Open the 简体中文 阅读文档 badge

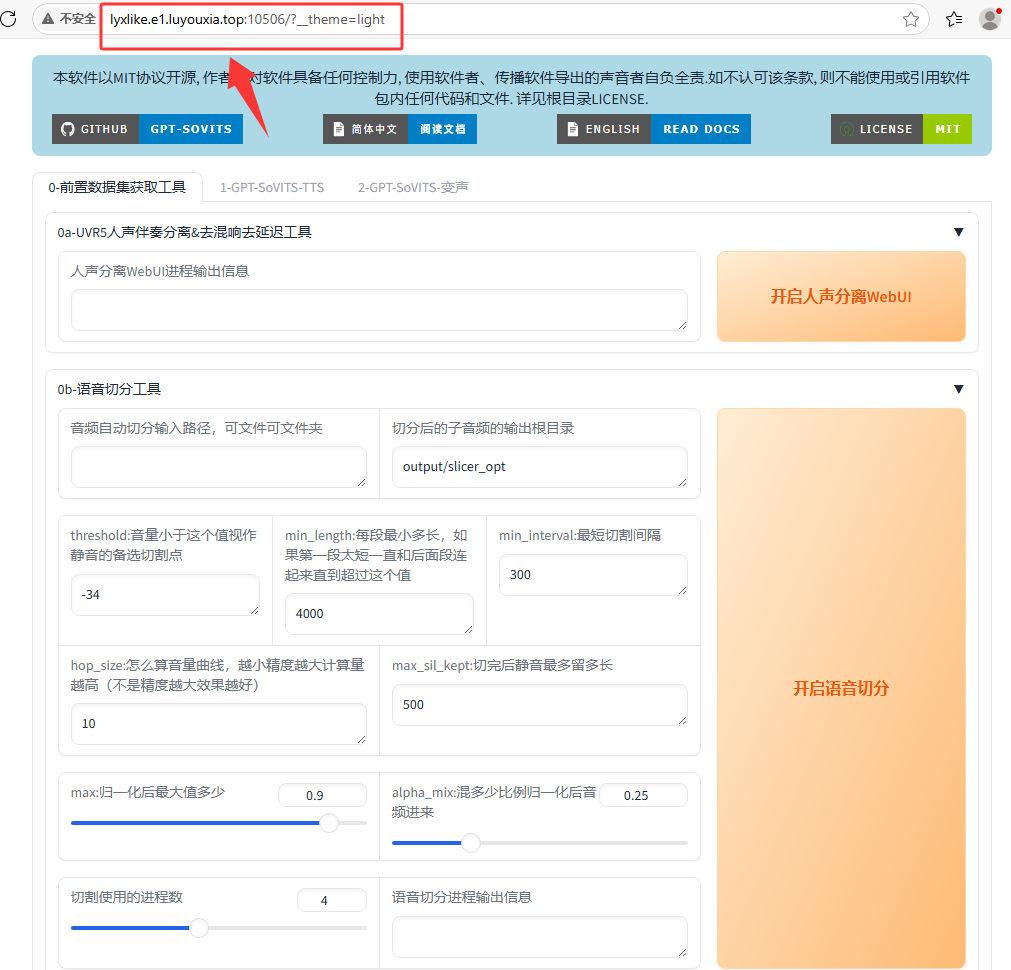coord(399,129)
